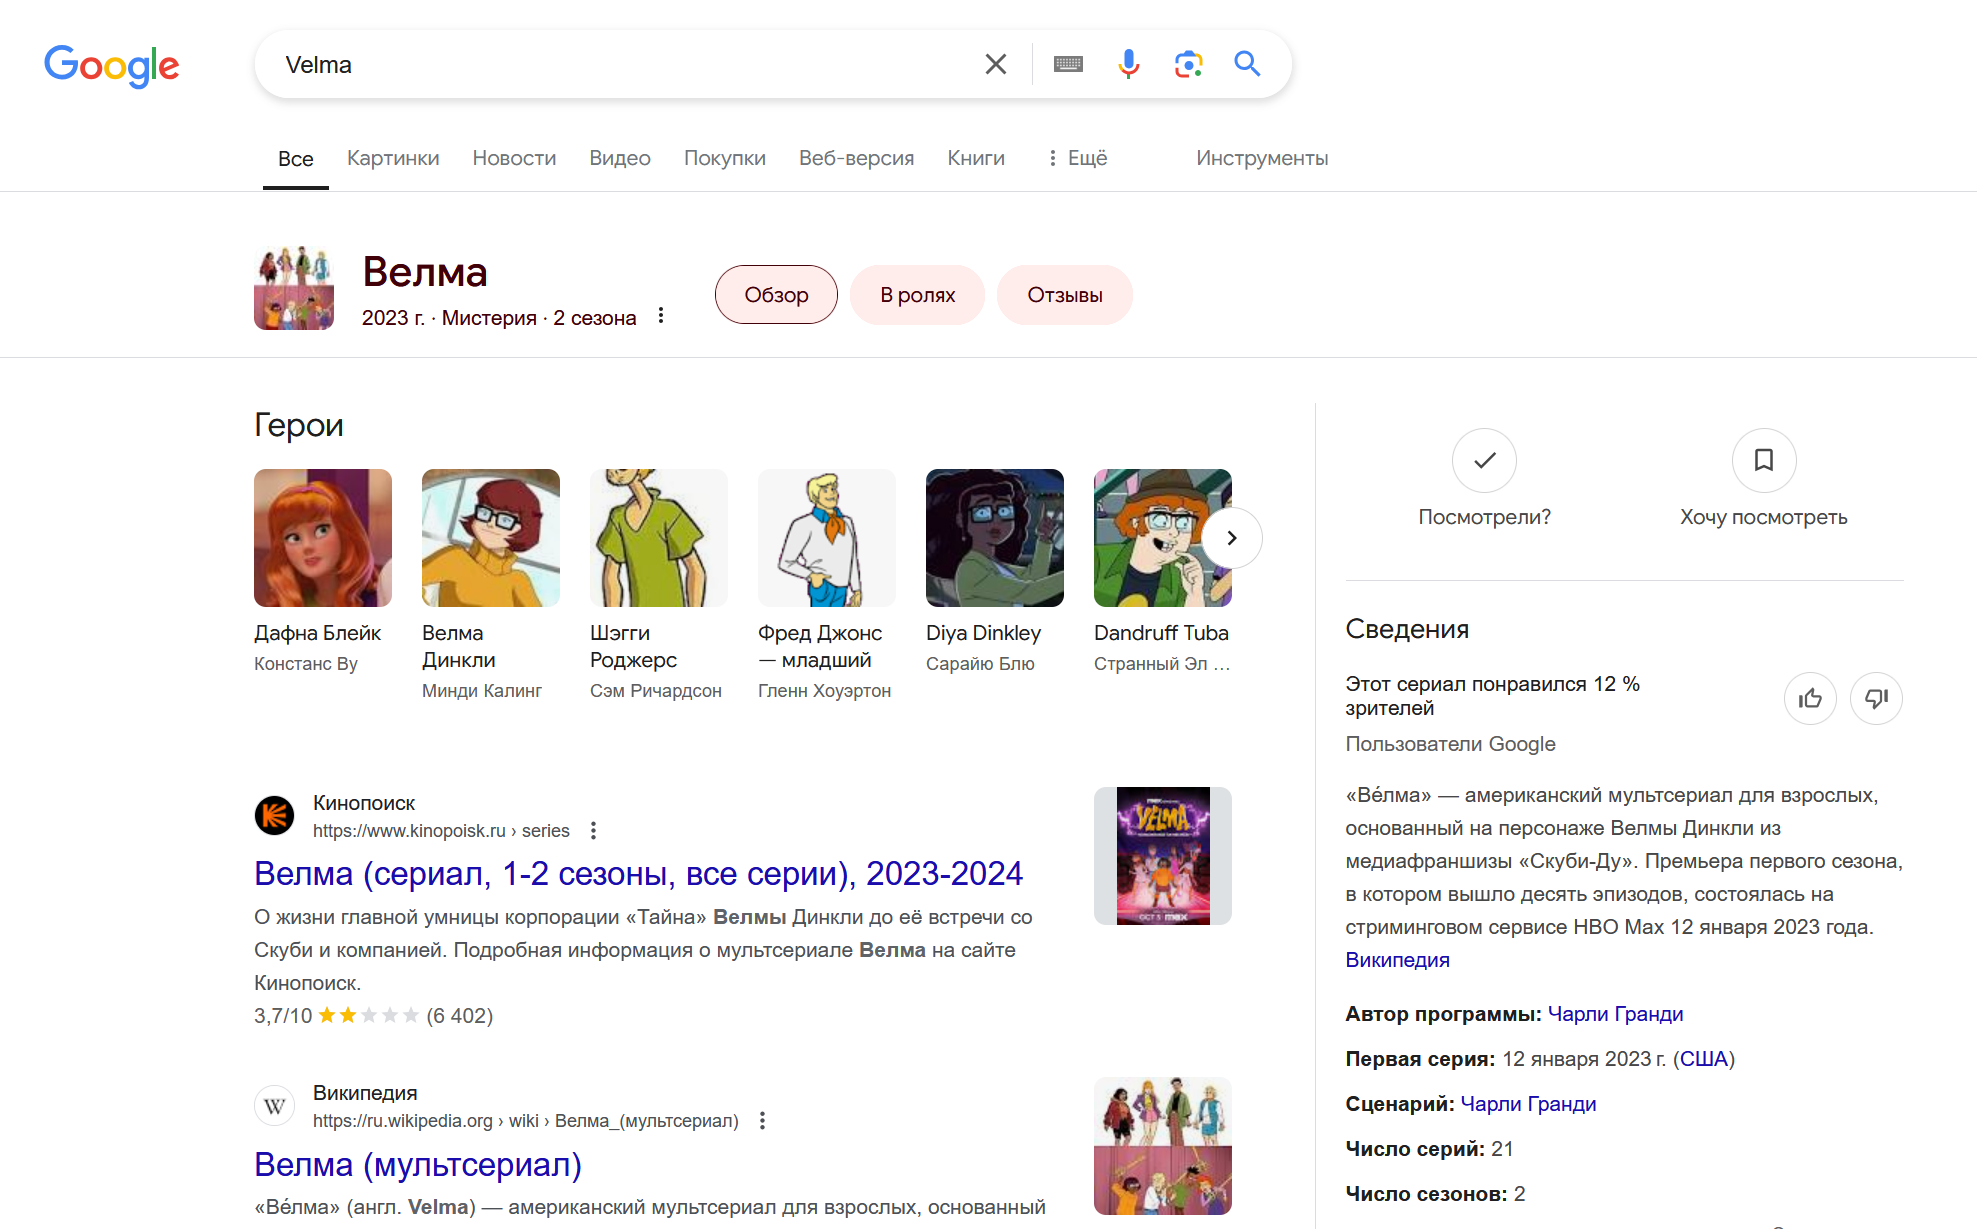Open Велма (мультсериал) Wikipedia result

pos(418,1165)
